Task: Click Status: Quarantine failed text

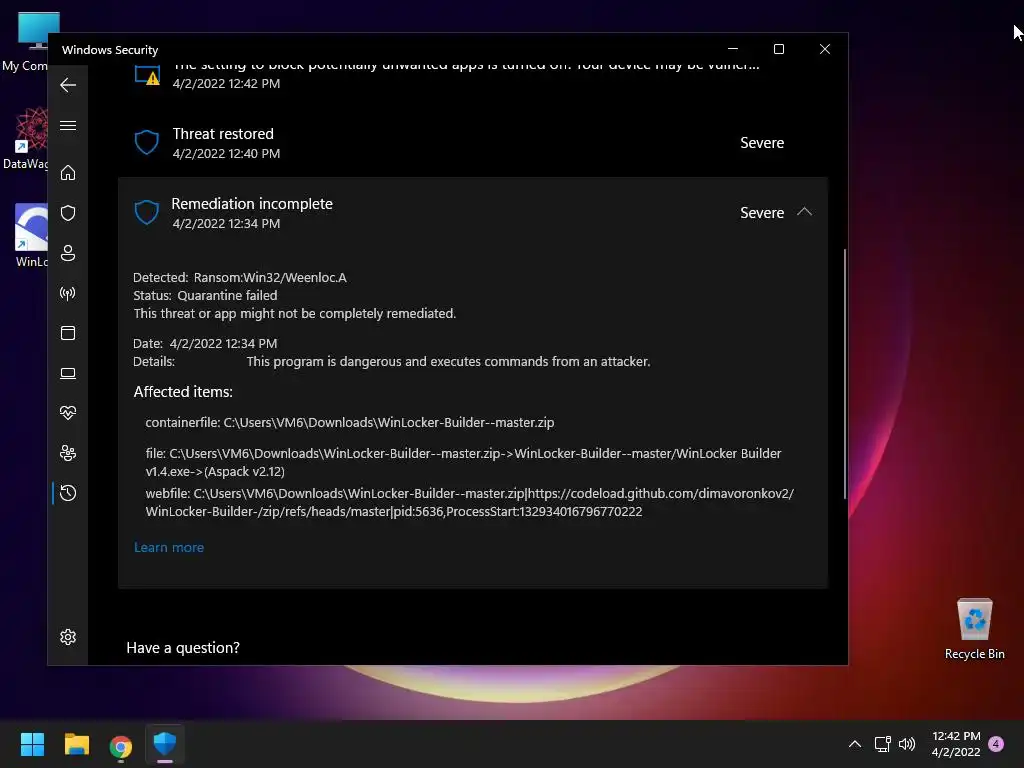Action: pyautogui.click(x=205, y=296)
